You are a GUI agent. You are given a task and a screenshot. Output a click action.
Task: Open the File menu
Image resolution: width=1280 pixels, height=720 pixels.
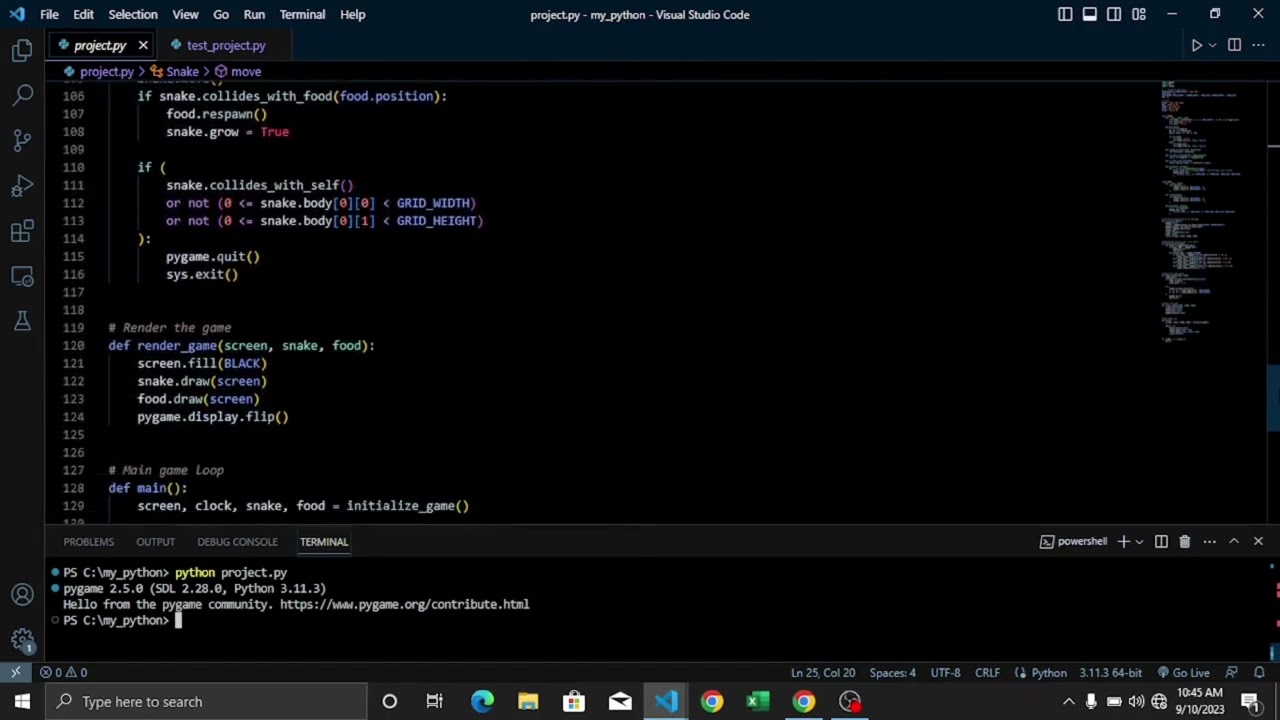49,14
